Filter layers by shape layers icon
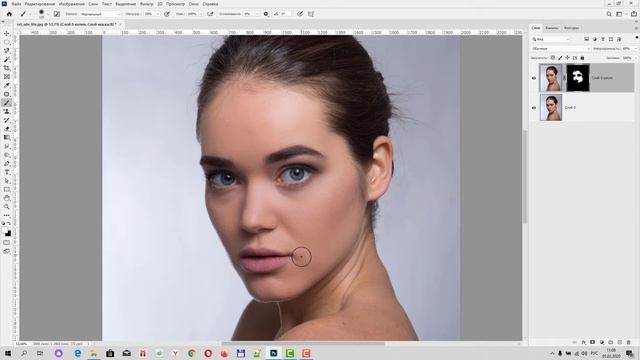This screenshot has width=640, height=360. coord(611,39)
